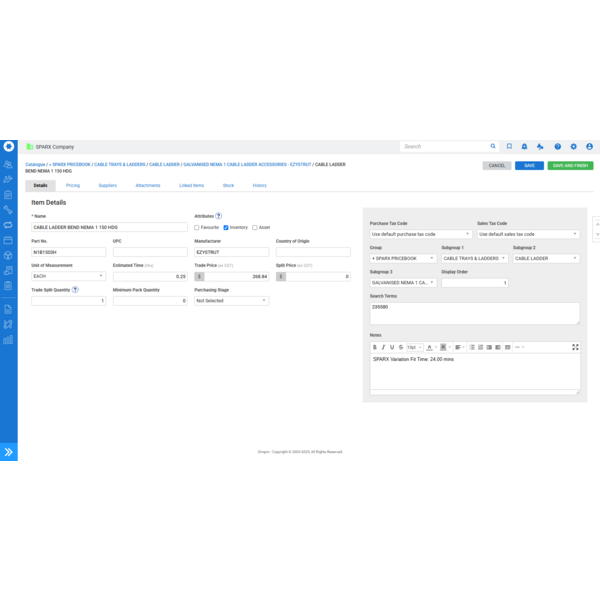The width and height of the screenshot is (600, 600).
Task: Open the Unit of Measurement dropdown
Action: (x=68, y=276)
